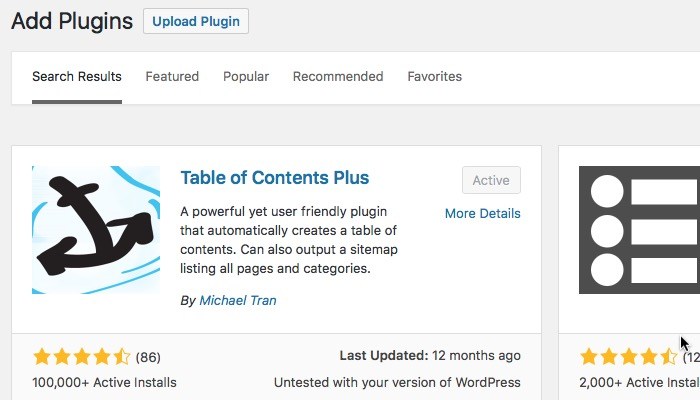This screenshot has width=700, height=400.
Task: Open the Favorites tab
Action: (434, 77)
